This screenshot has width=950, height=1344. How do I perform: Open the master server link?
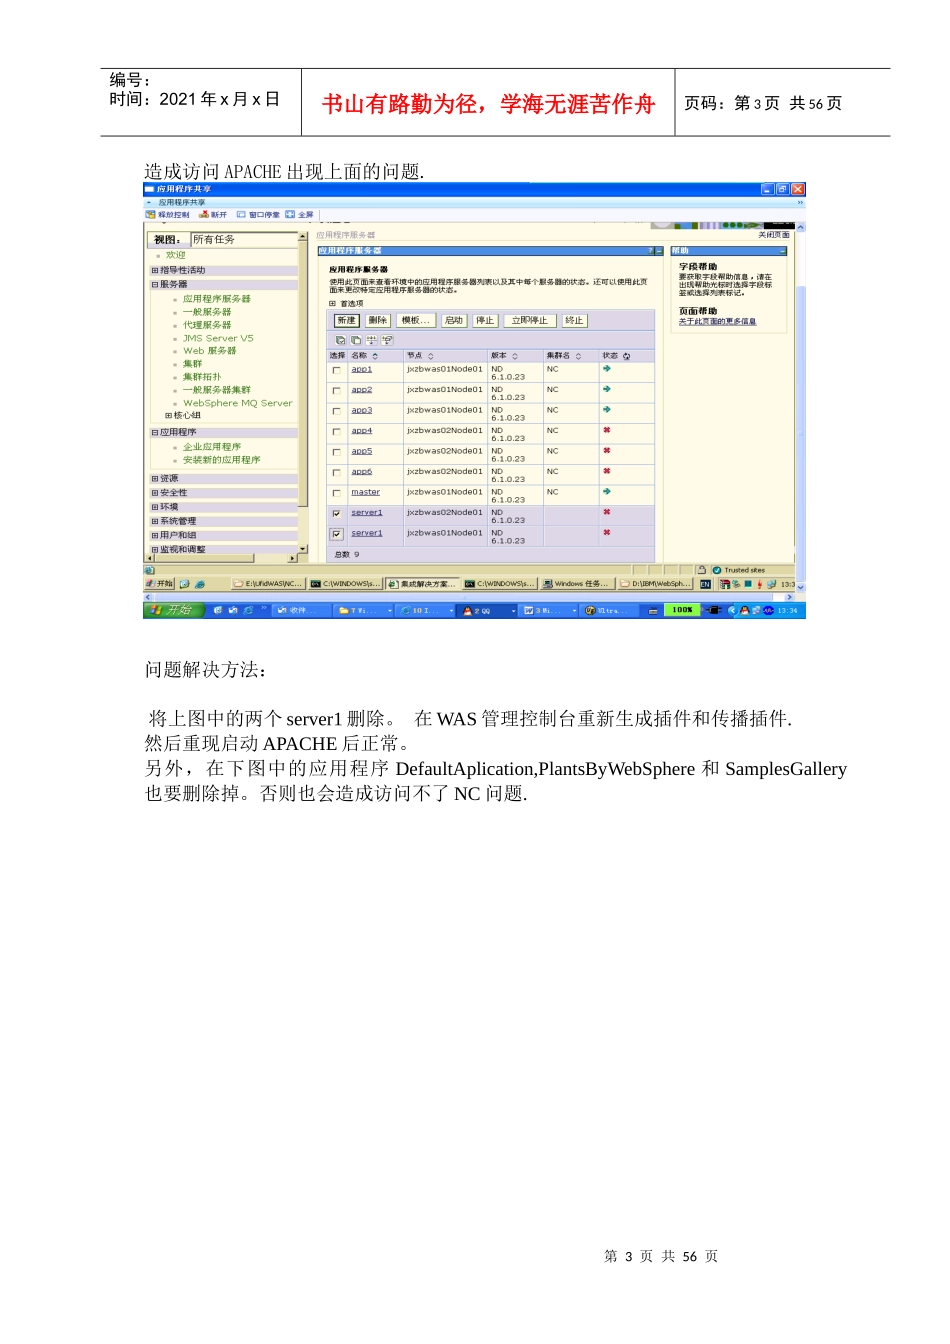pyautogui.click(x=365, y=492)
